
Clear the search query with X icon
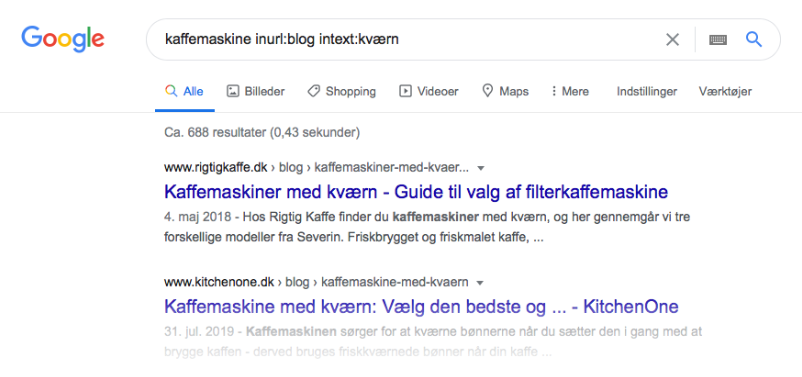672,39
